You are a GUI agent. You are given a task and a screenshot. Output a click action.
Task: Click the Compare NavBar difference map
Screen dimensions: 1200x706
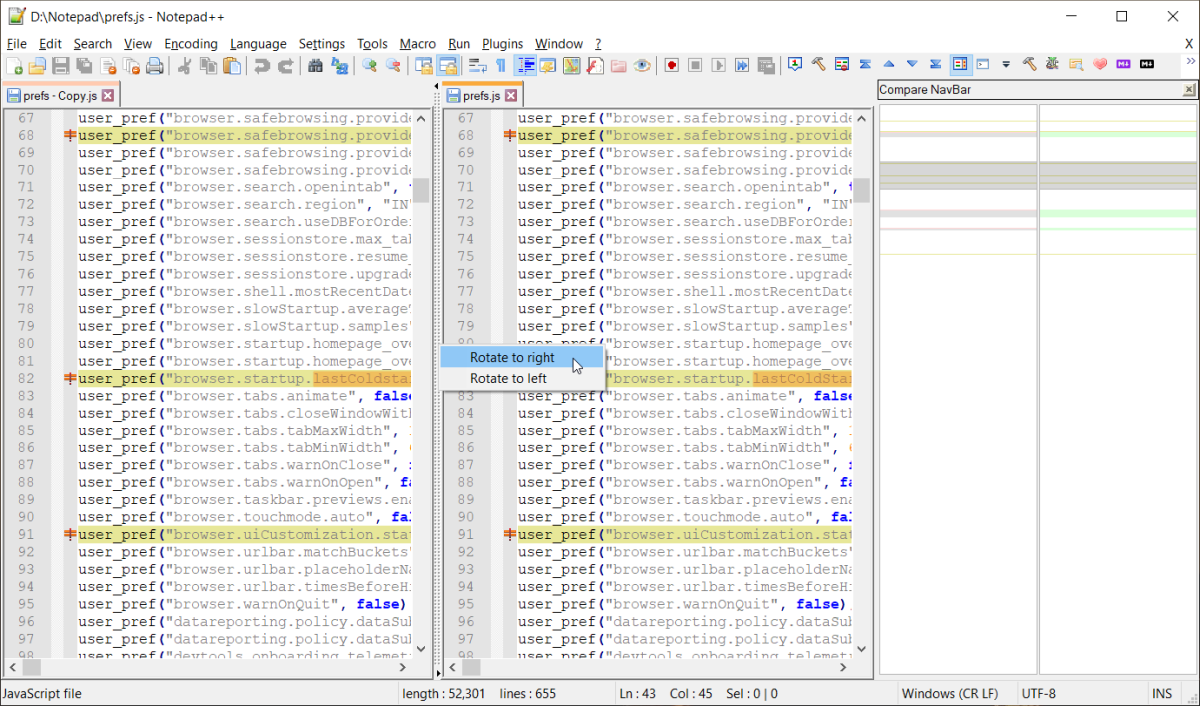point(1037,390)
